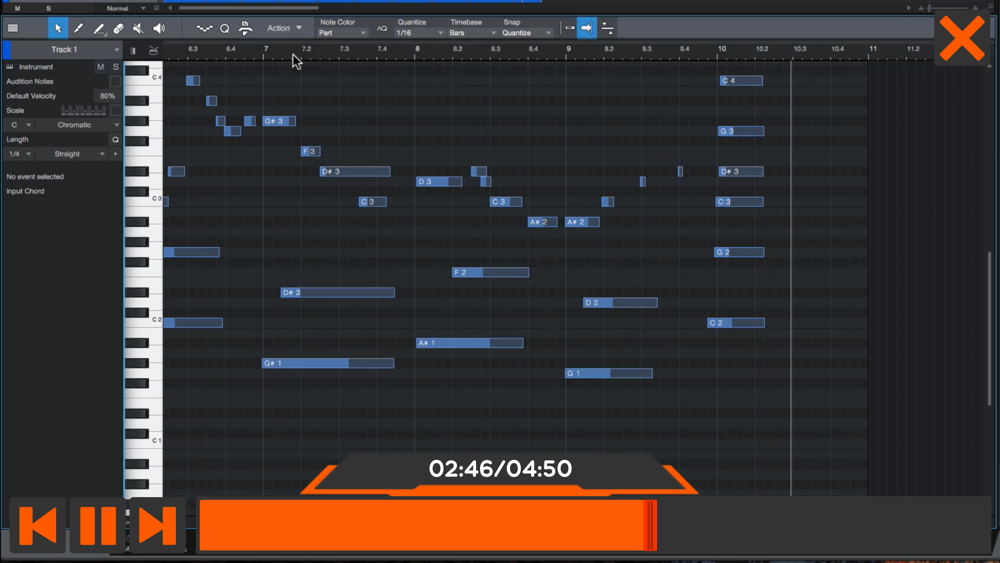Click the ruler alignment icon after Autoscroll

[x=607, y=28]
